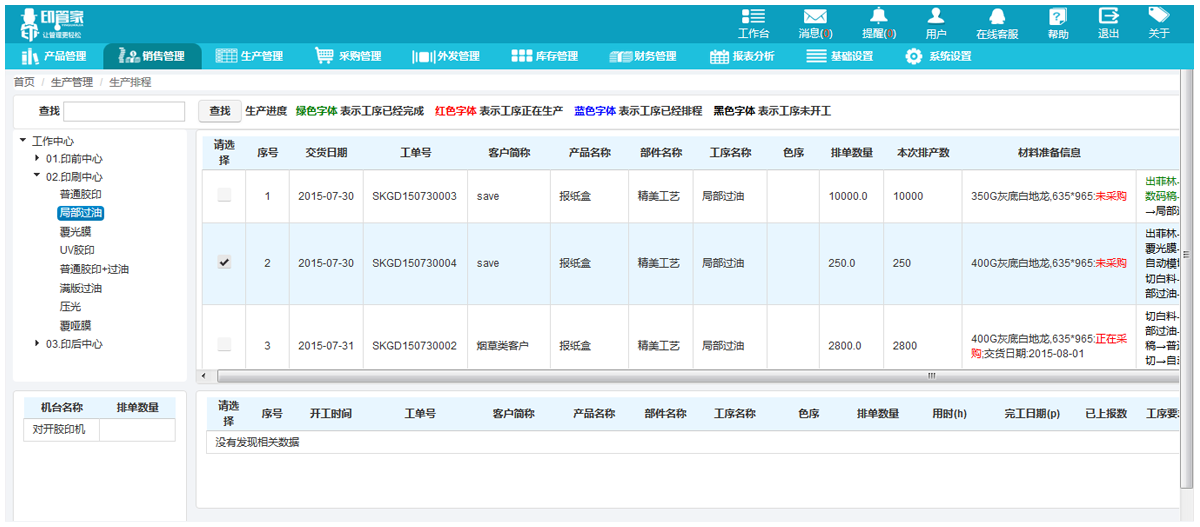Screen dimensions: 1200x527
Task: Click work order SKGD150730002 cell
Action: tap(414, 346)
